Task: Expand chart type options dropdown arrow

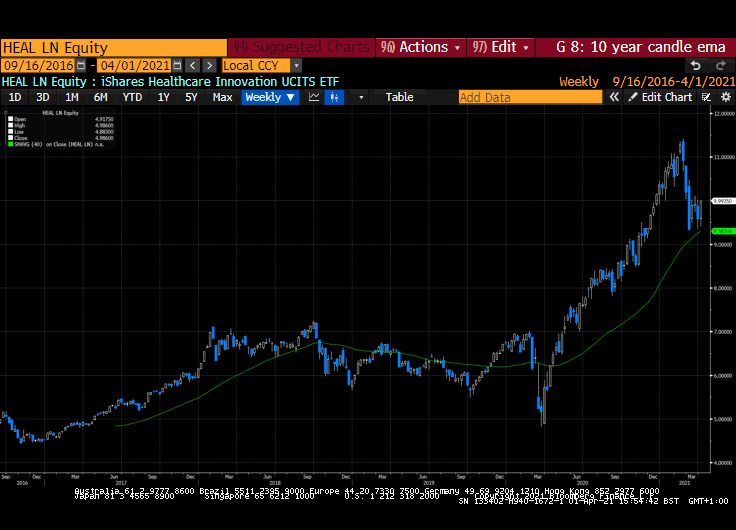Action: [360, 97]
